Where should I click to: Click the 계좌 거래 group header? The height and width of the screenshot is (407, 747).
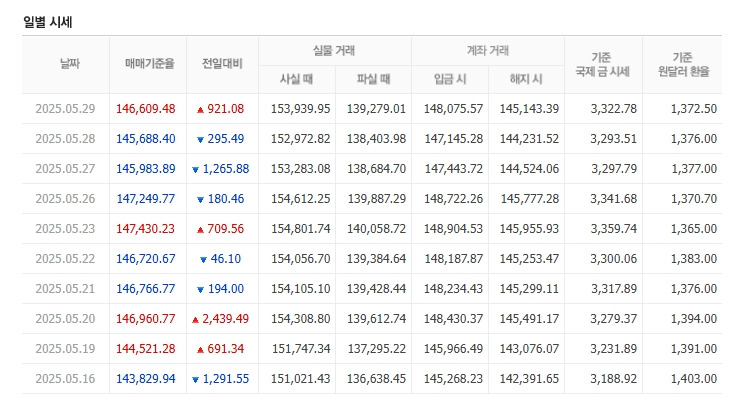pos(488,51)
